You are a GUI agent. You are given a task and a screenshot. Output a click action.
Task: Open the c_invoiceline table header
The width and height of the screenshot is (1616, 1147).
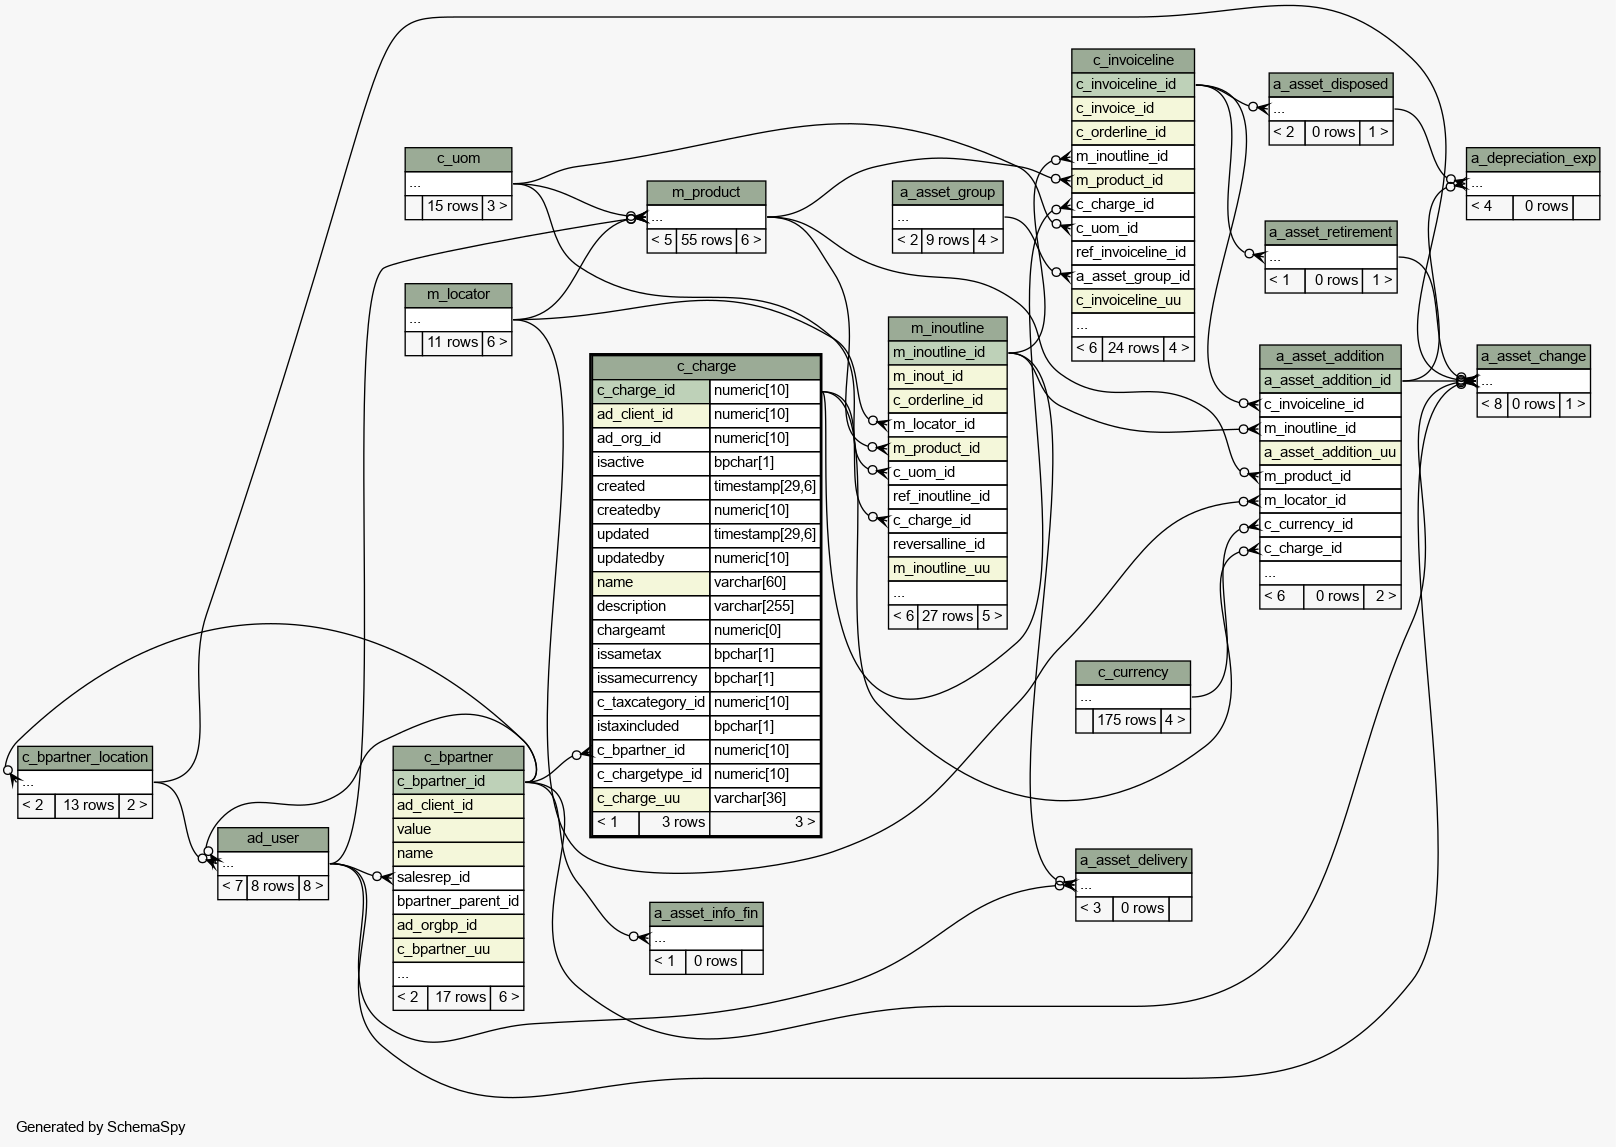pos(1133,60)
